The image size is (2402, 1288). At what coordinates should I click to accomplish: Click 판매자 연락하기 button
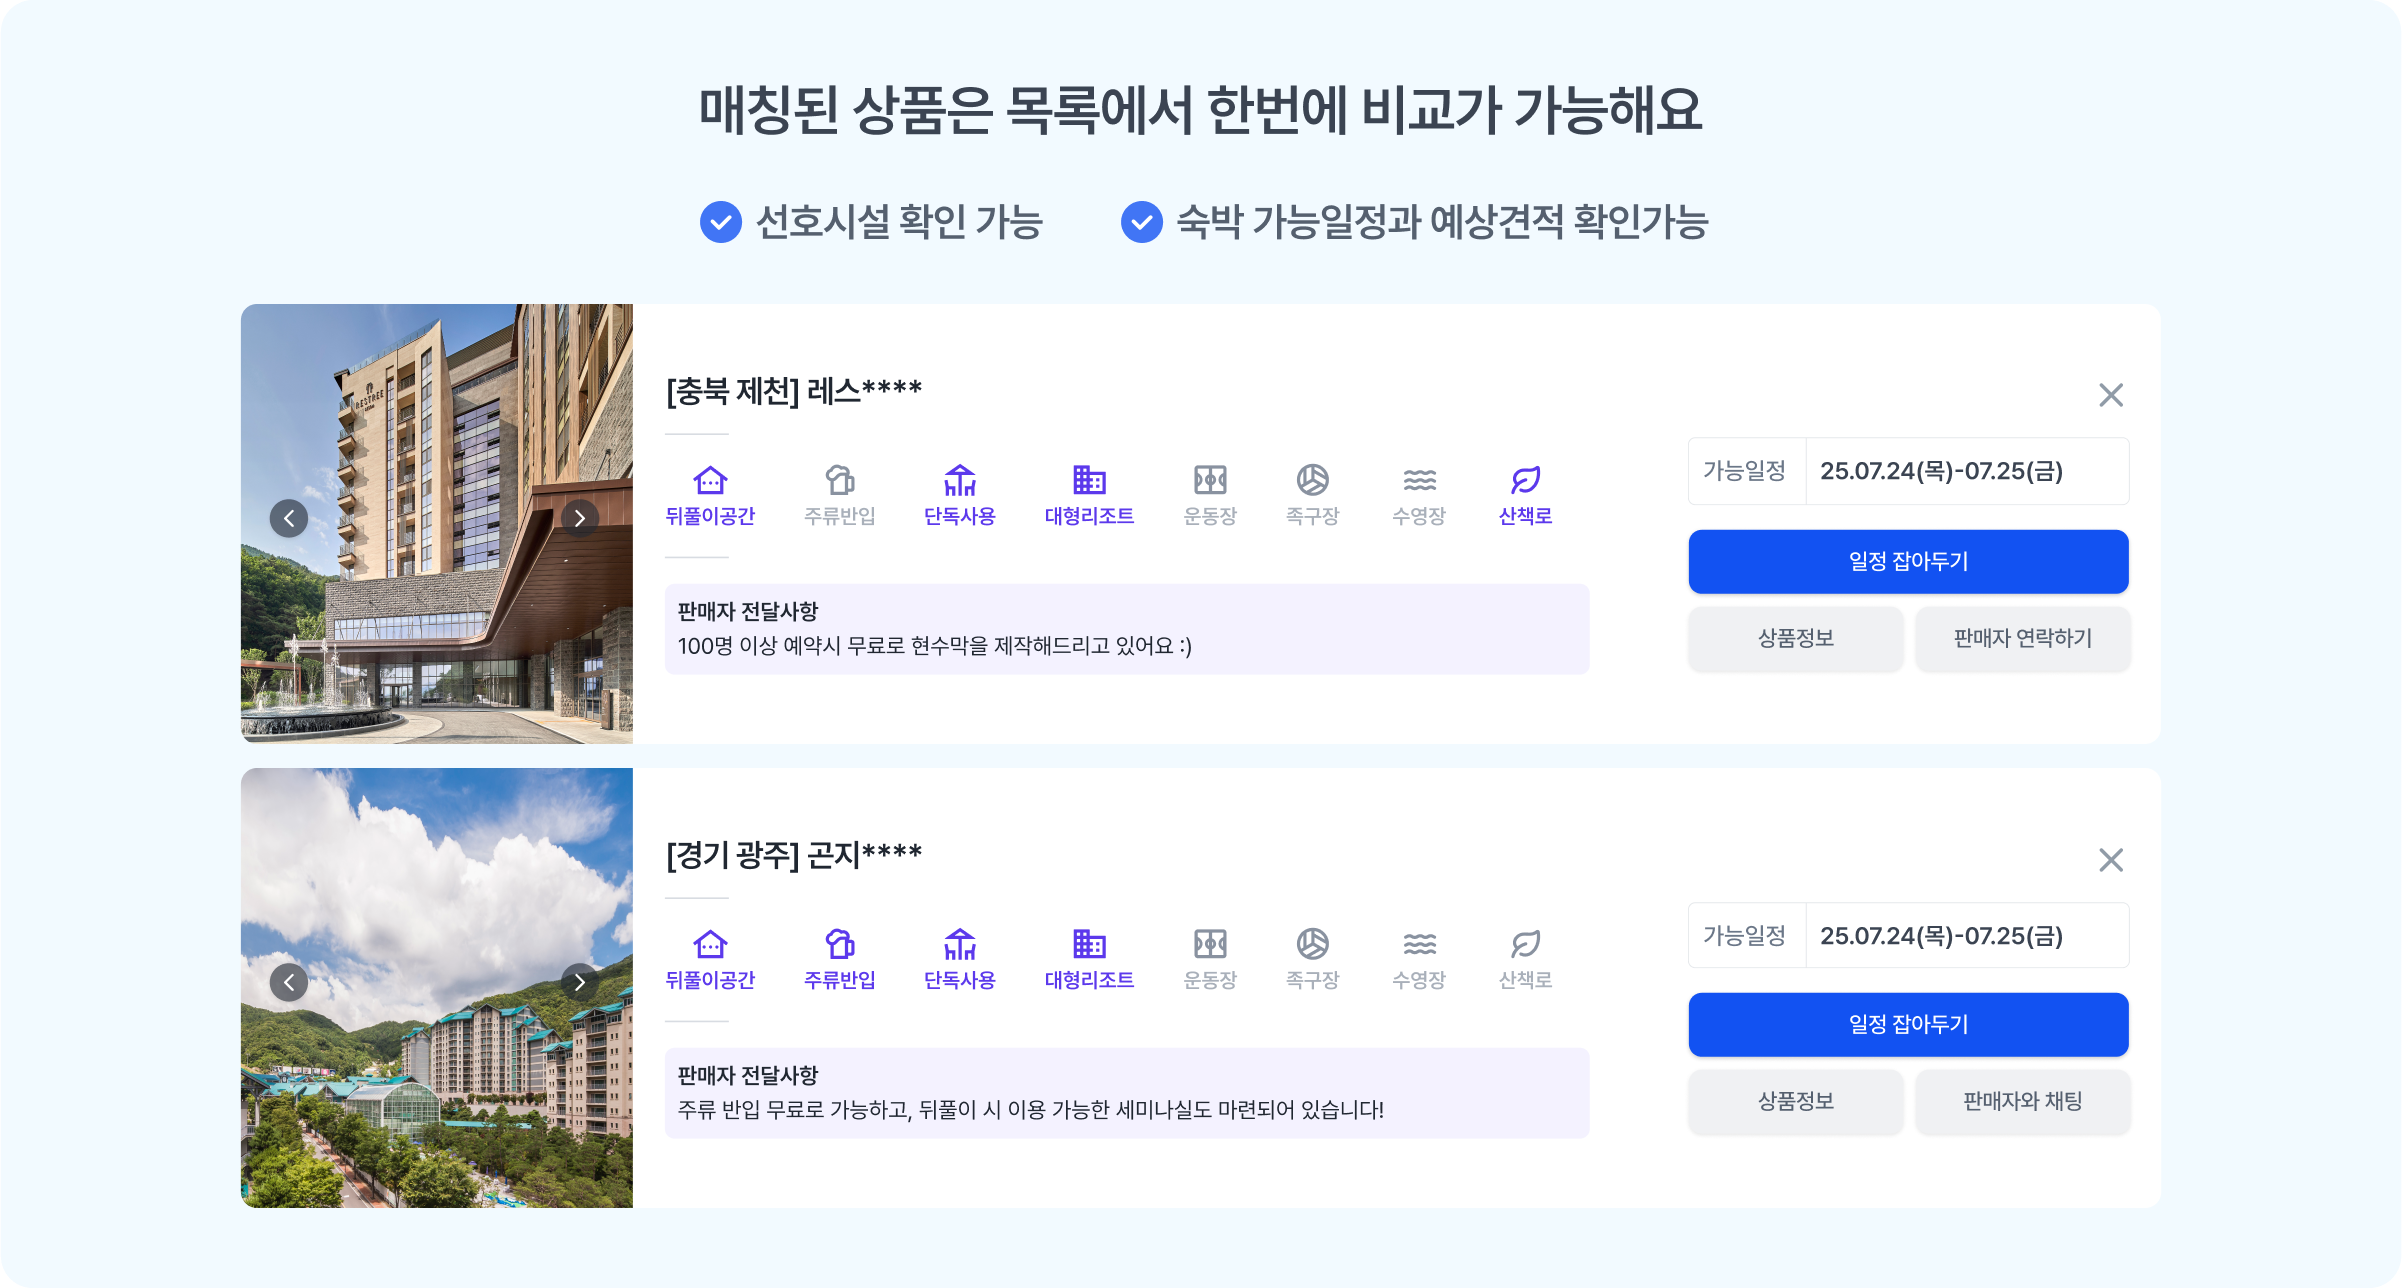[x=2022, y=638]
